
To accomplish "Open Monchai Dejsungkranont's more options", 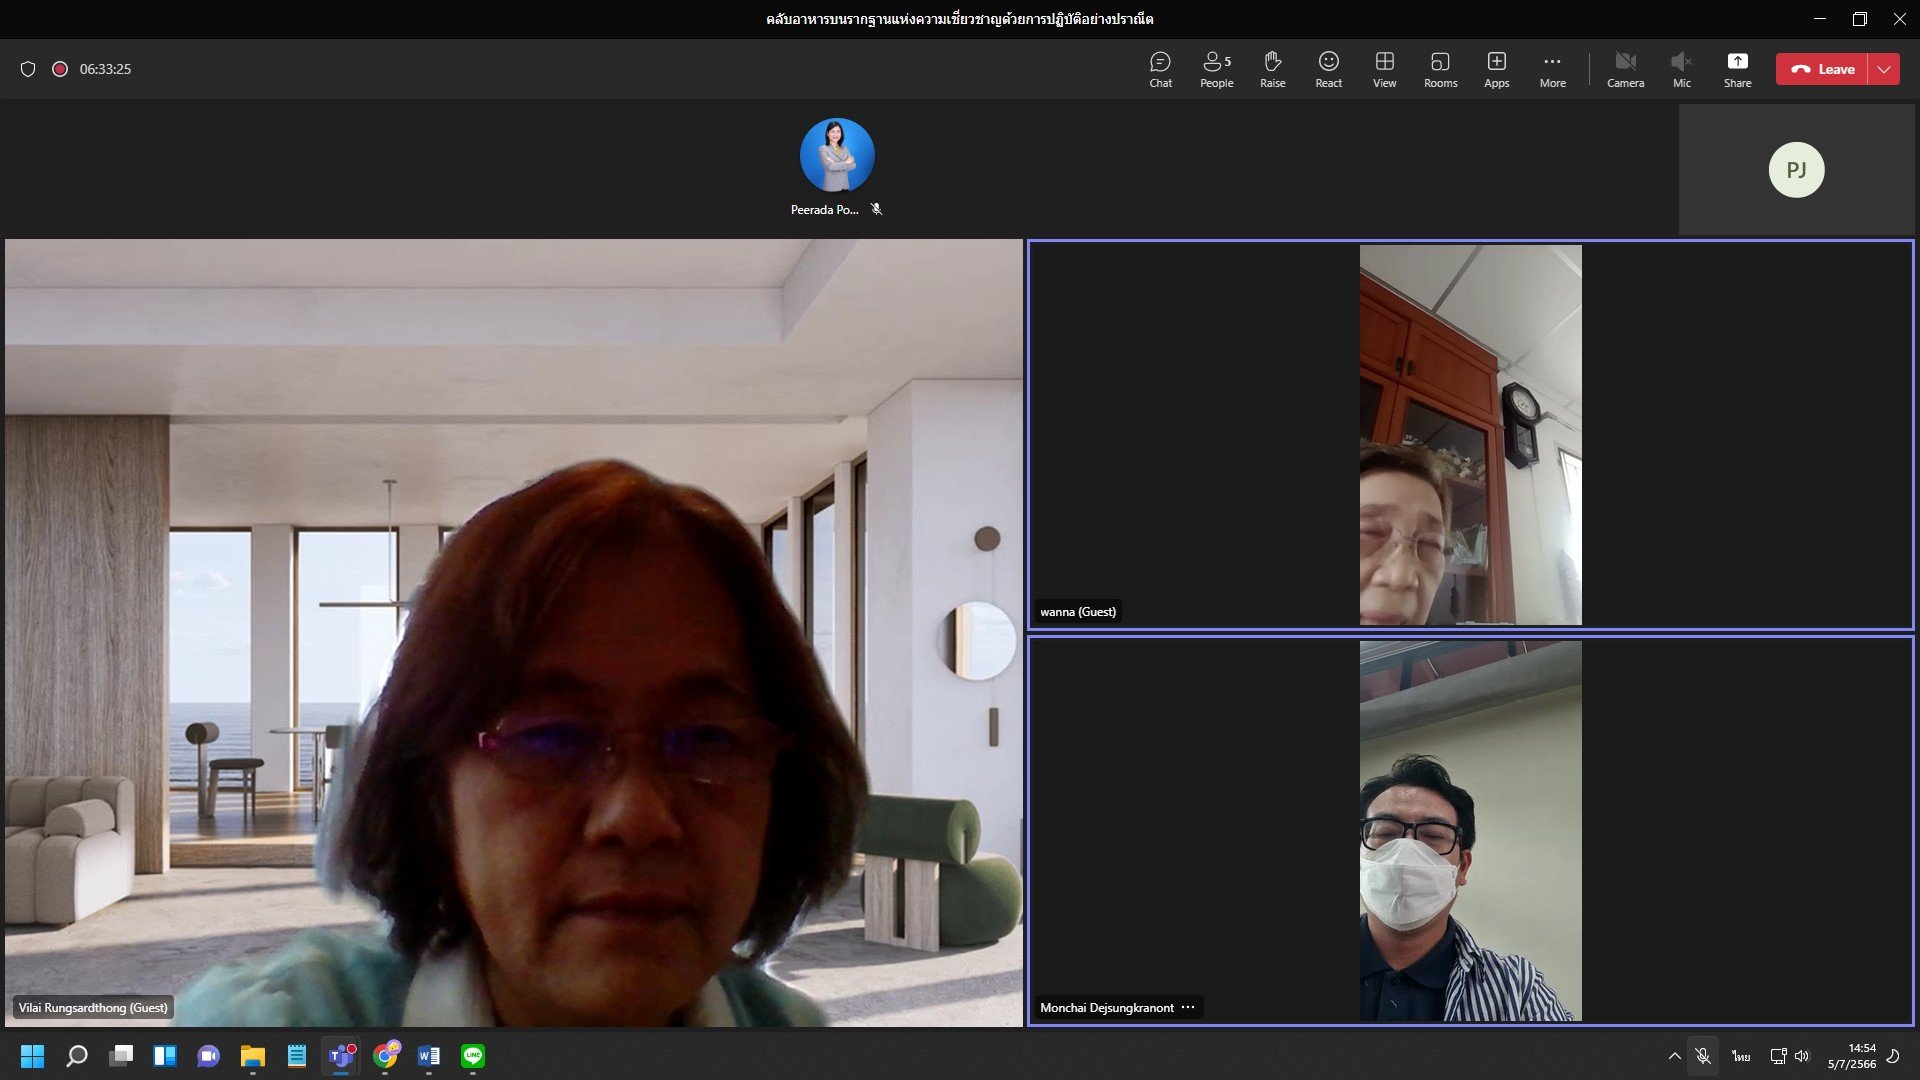I will [1188, 1007].
